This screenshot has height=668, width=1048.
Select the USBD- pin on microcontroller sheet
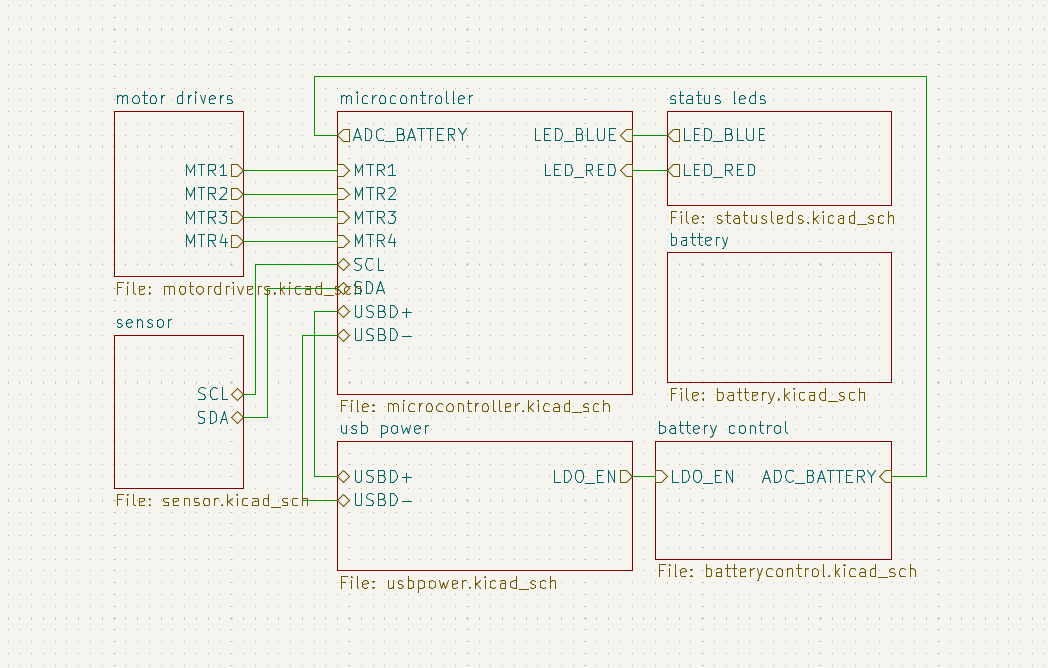tap(375, 335)
